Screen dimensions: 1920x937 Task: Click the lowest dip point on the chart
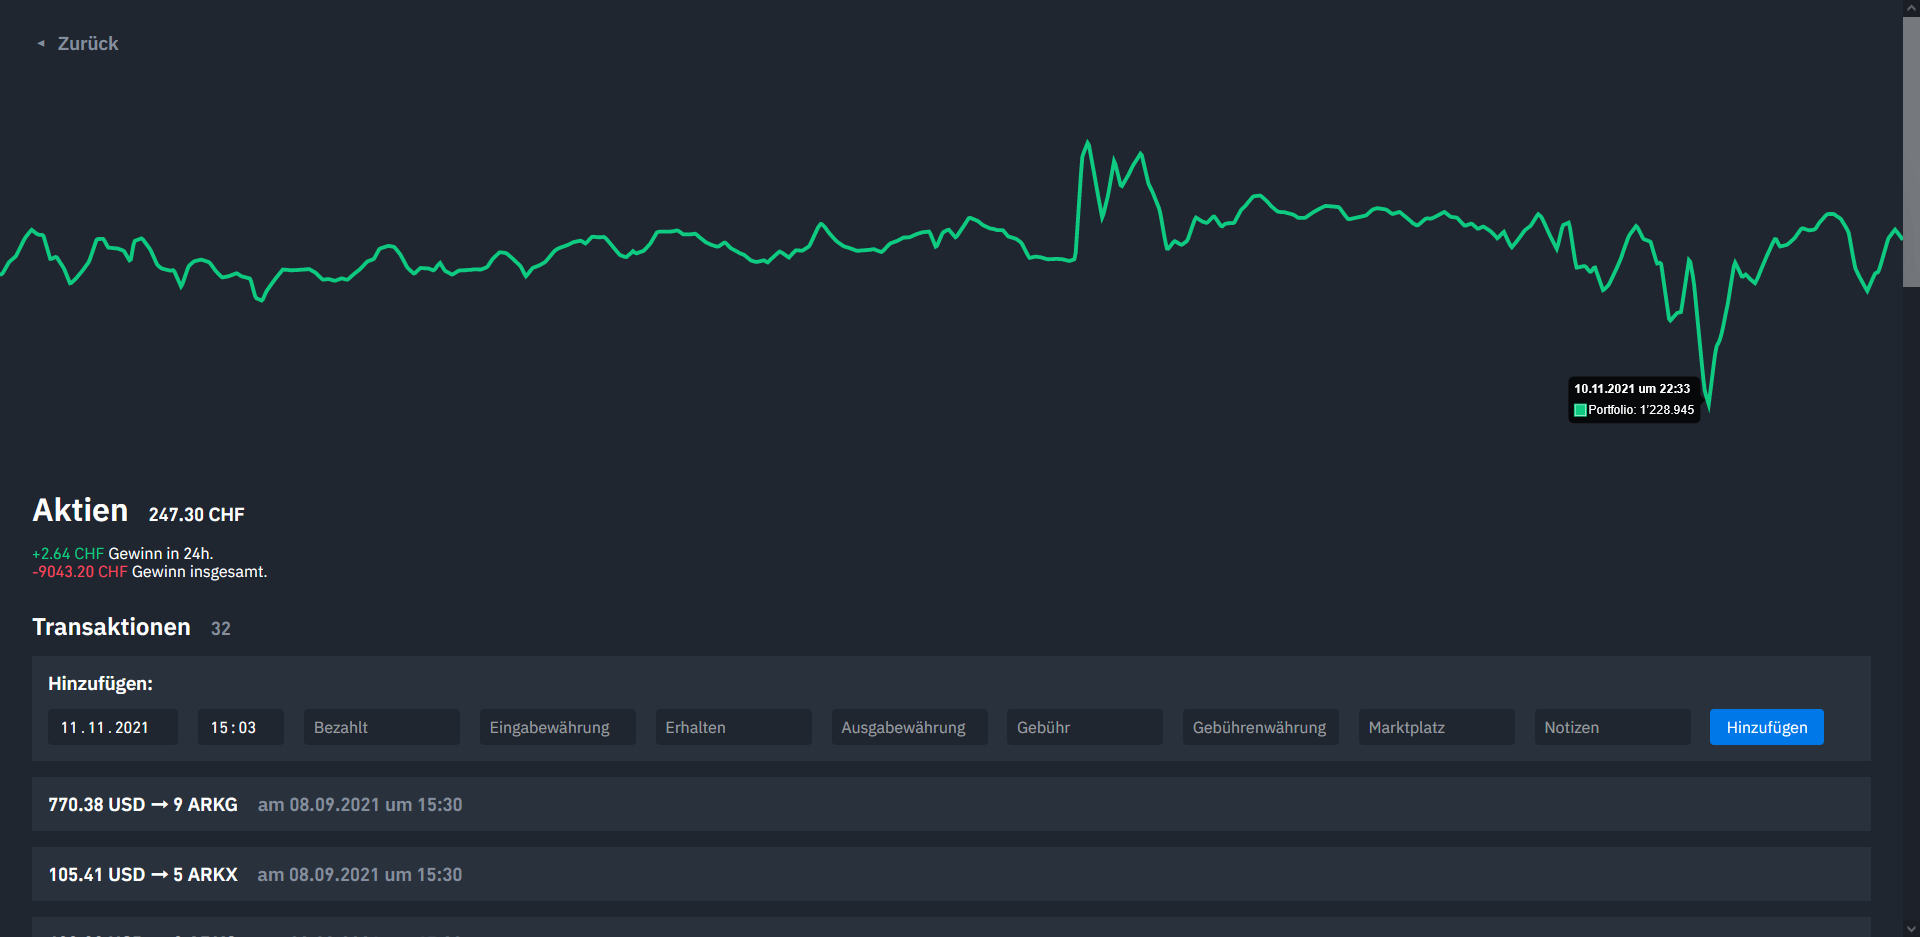coord(1708,406)
